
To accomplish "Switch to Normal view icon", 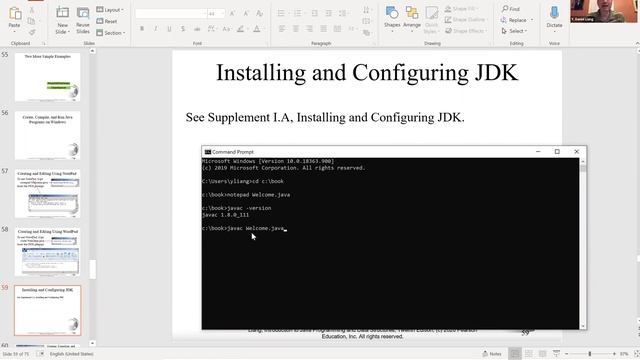I will [x=515, y=354].
